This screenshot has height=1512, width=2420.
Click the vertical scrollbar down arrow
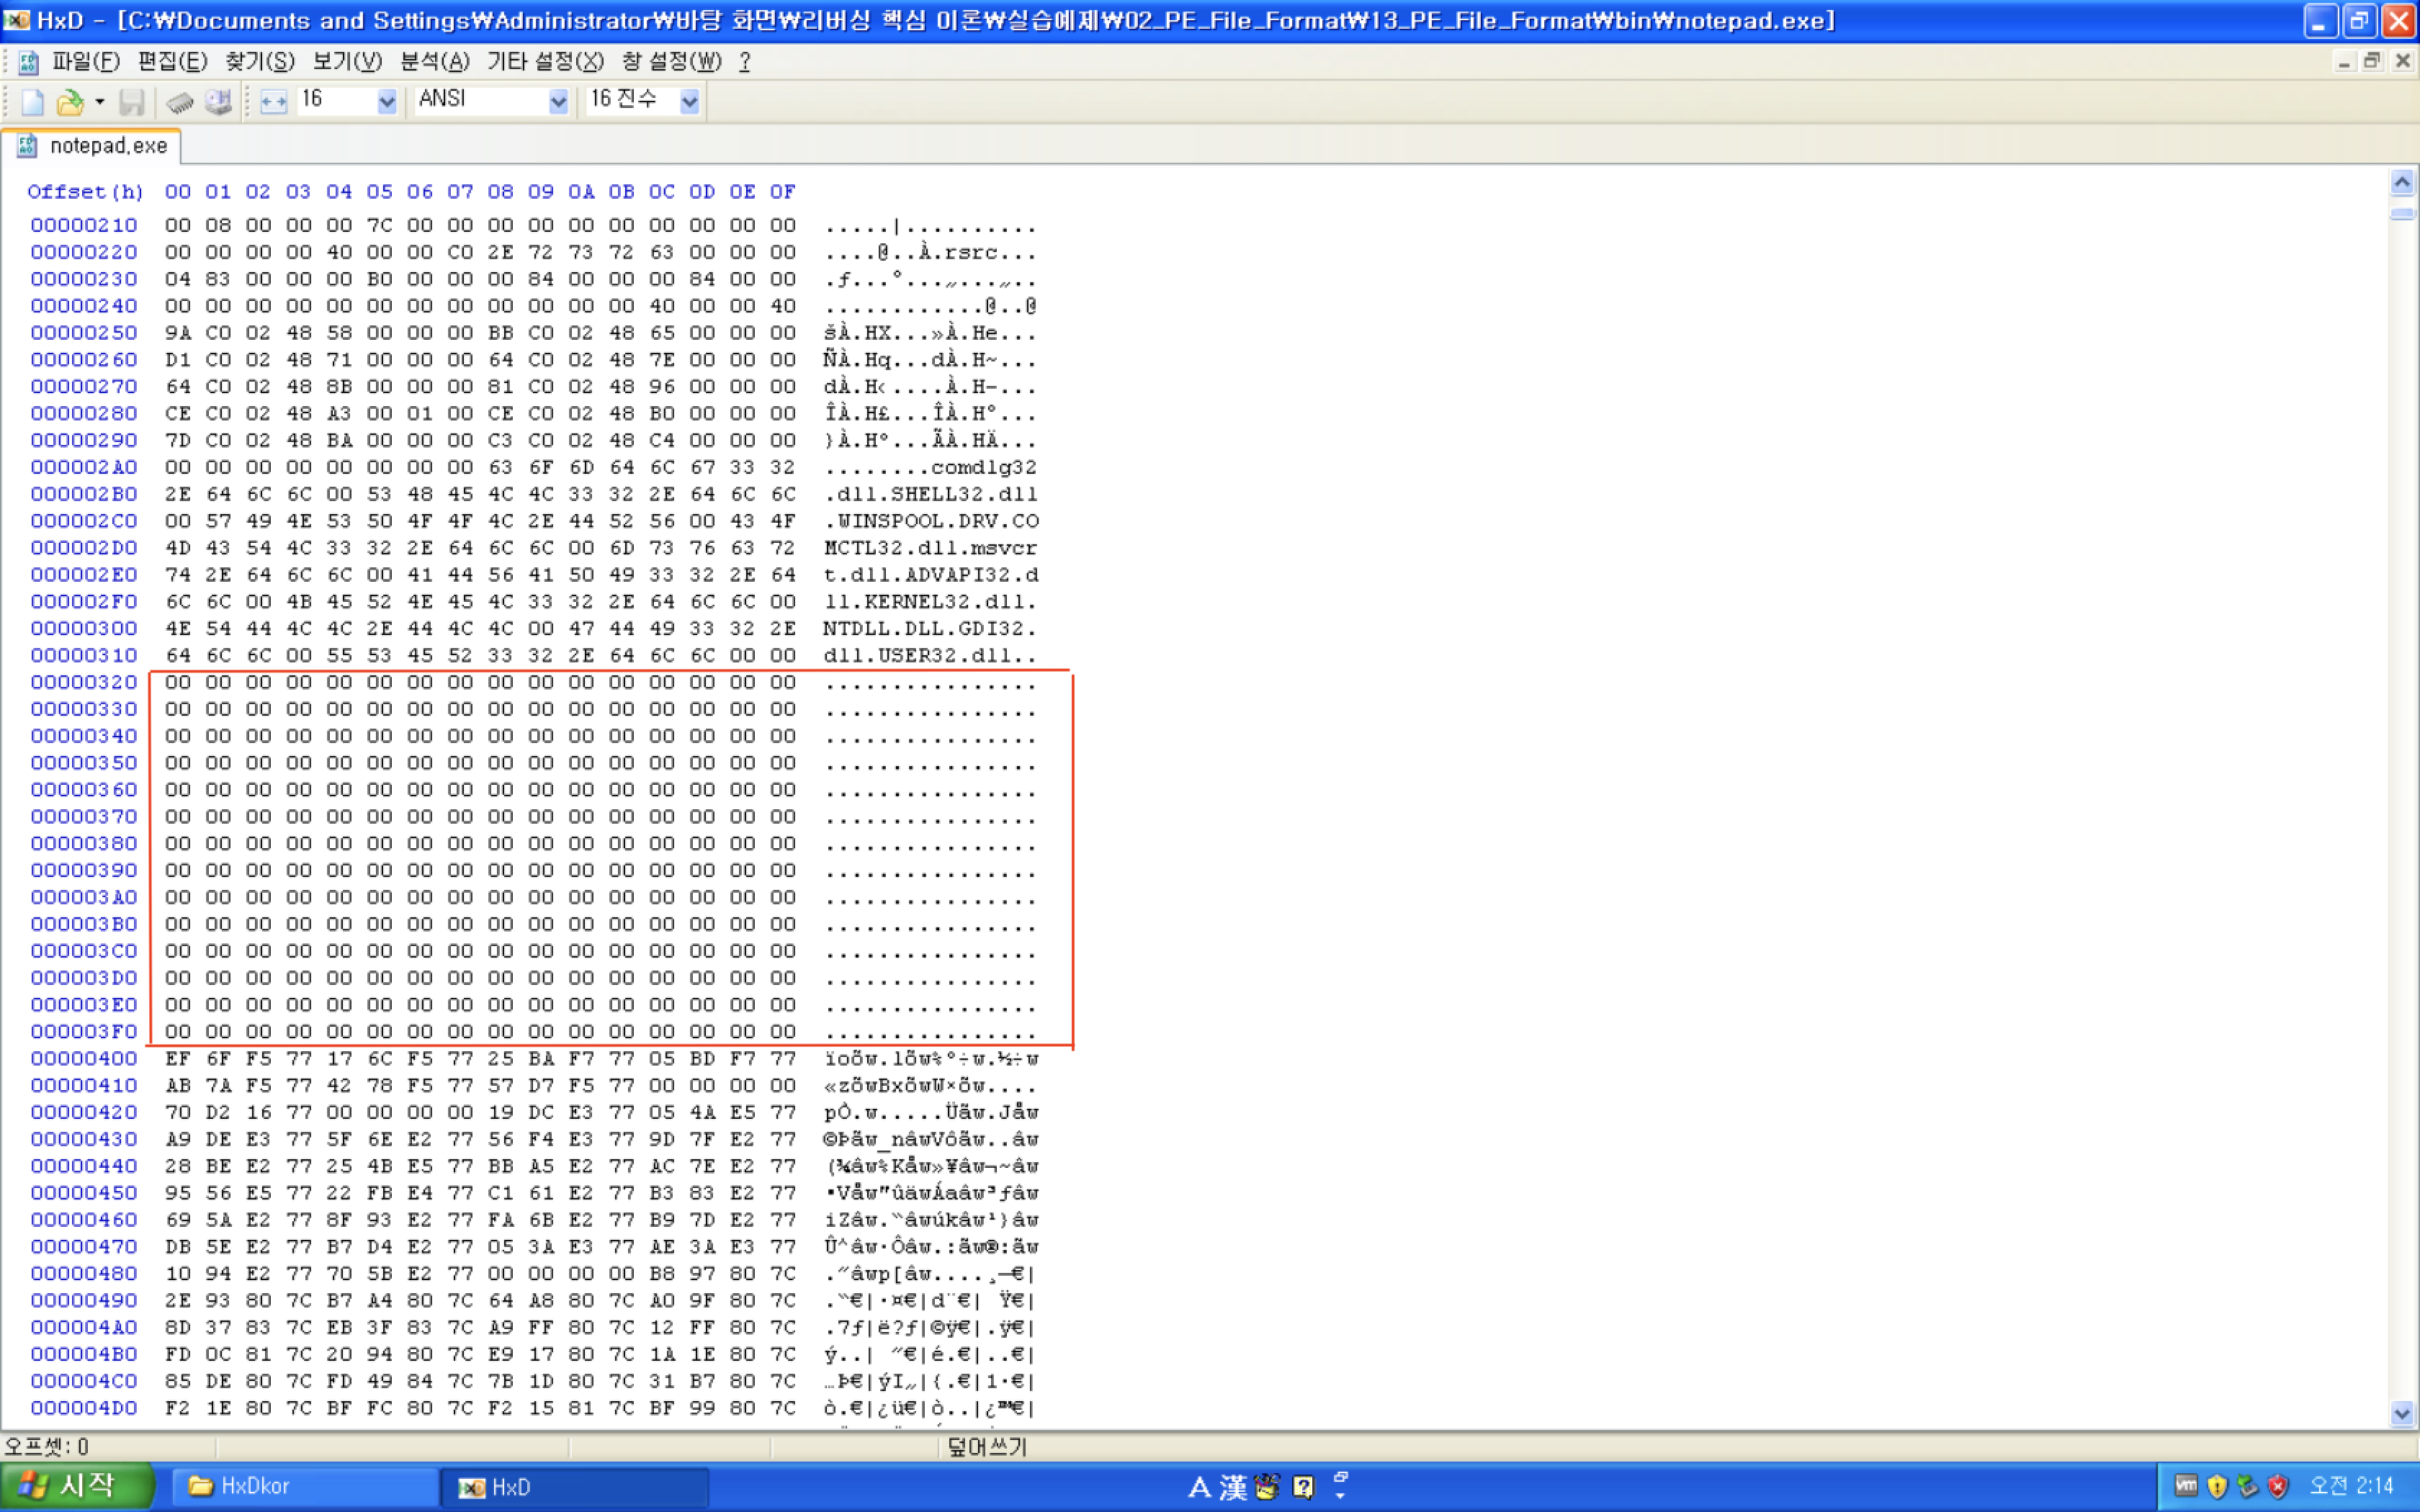pyautogui.click(x=2402, y=1412)
